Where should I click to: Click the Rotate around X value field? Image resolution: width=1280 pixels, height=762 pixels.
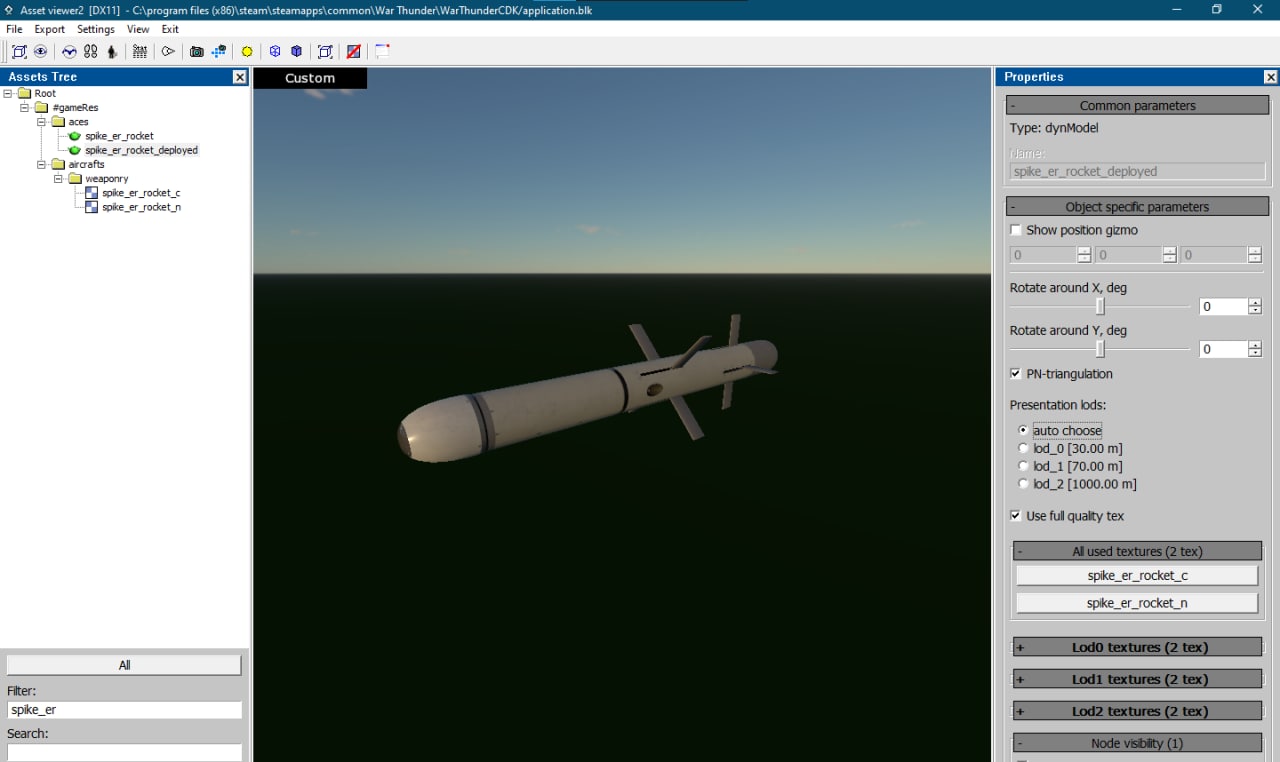[x=1224, y=307]
